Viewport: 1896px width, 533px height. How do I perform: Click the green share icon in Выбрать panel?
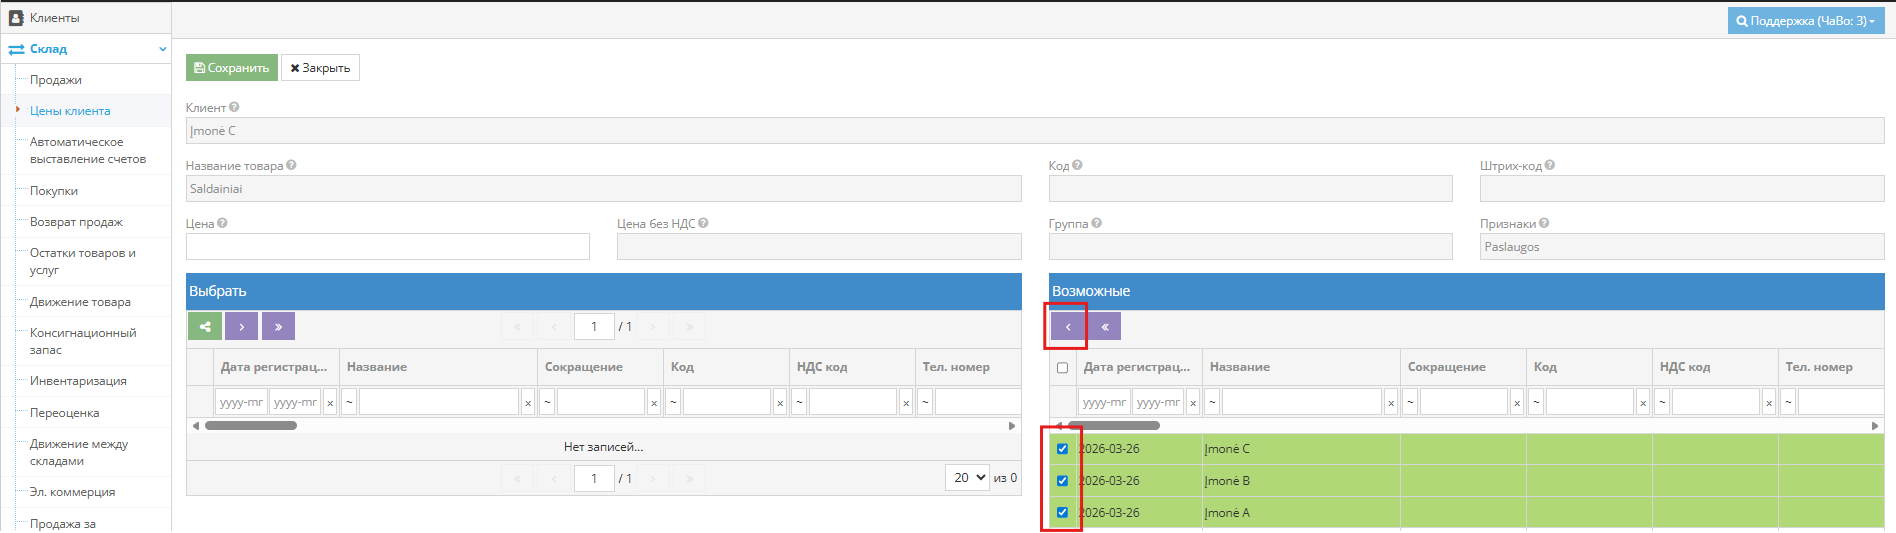pos(205,326)
